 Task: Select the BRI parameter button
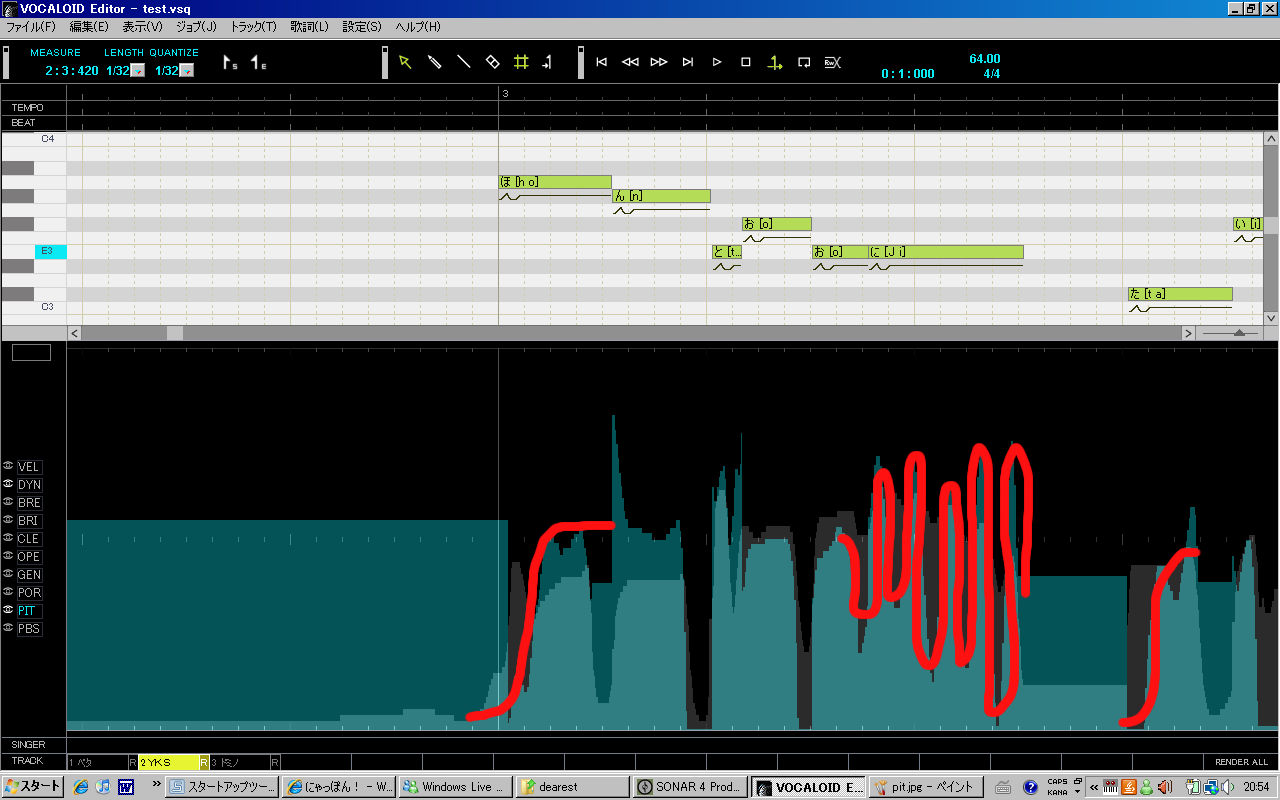(x=29, y=520)
